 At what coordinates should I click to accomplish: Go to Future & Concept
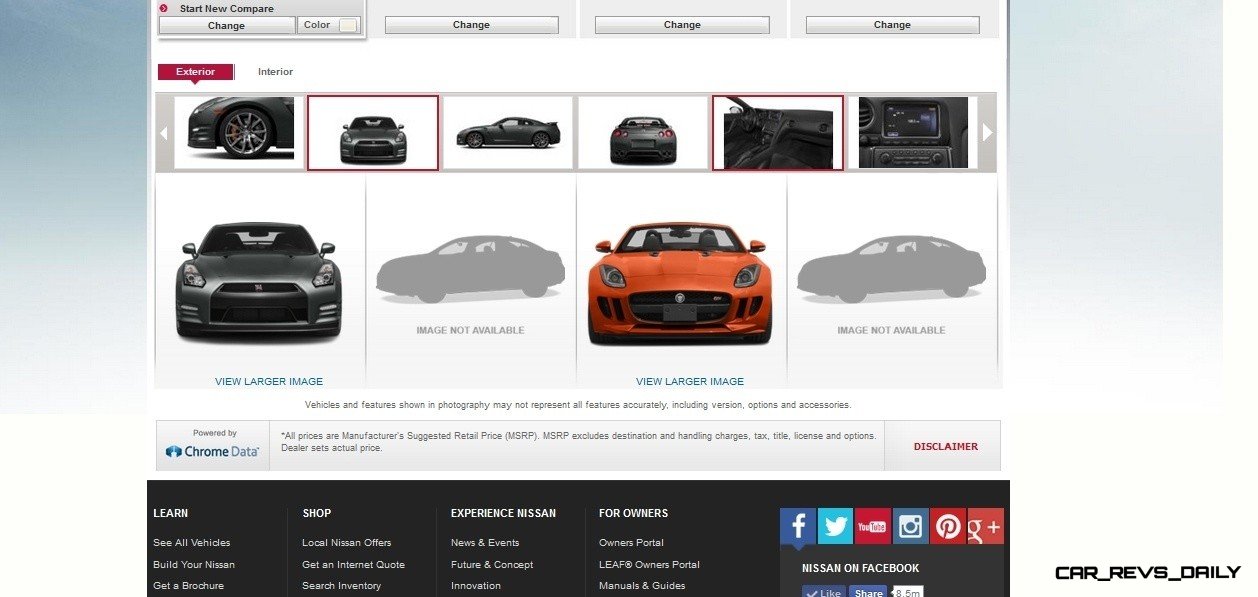(492, 565)
